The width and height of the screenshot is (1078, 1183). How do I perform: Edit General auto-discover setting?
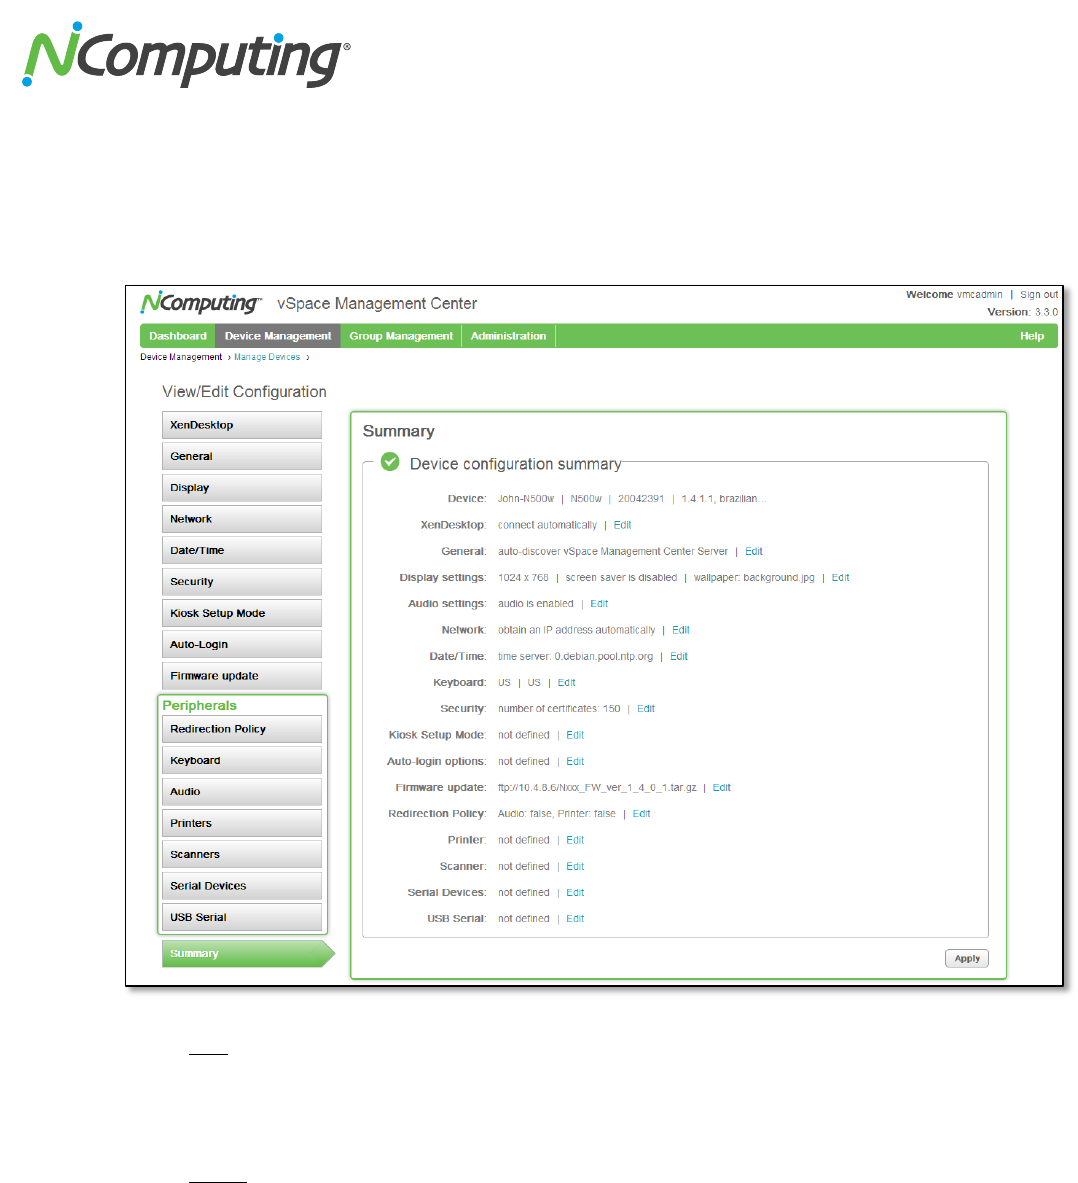754,552
